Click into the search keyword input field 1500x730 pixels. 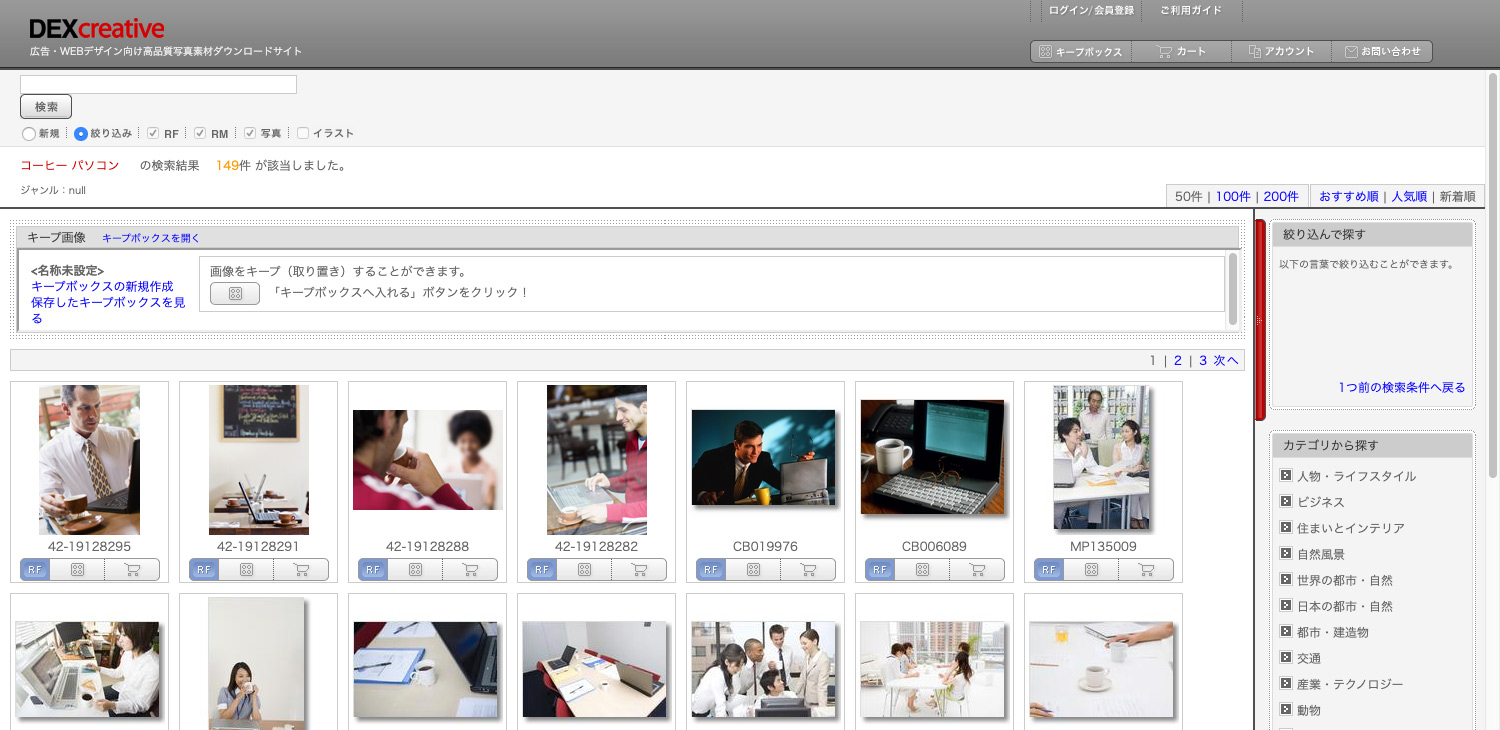click(158, 84)
